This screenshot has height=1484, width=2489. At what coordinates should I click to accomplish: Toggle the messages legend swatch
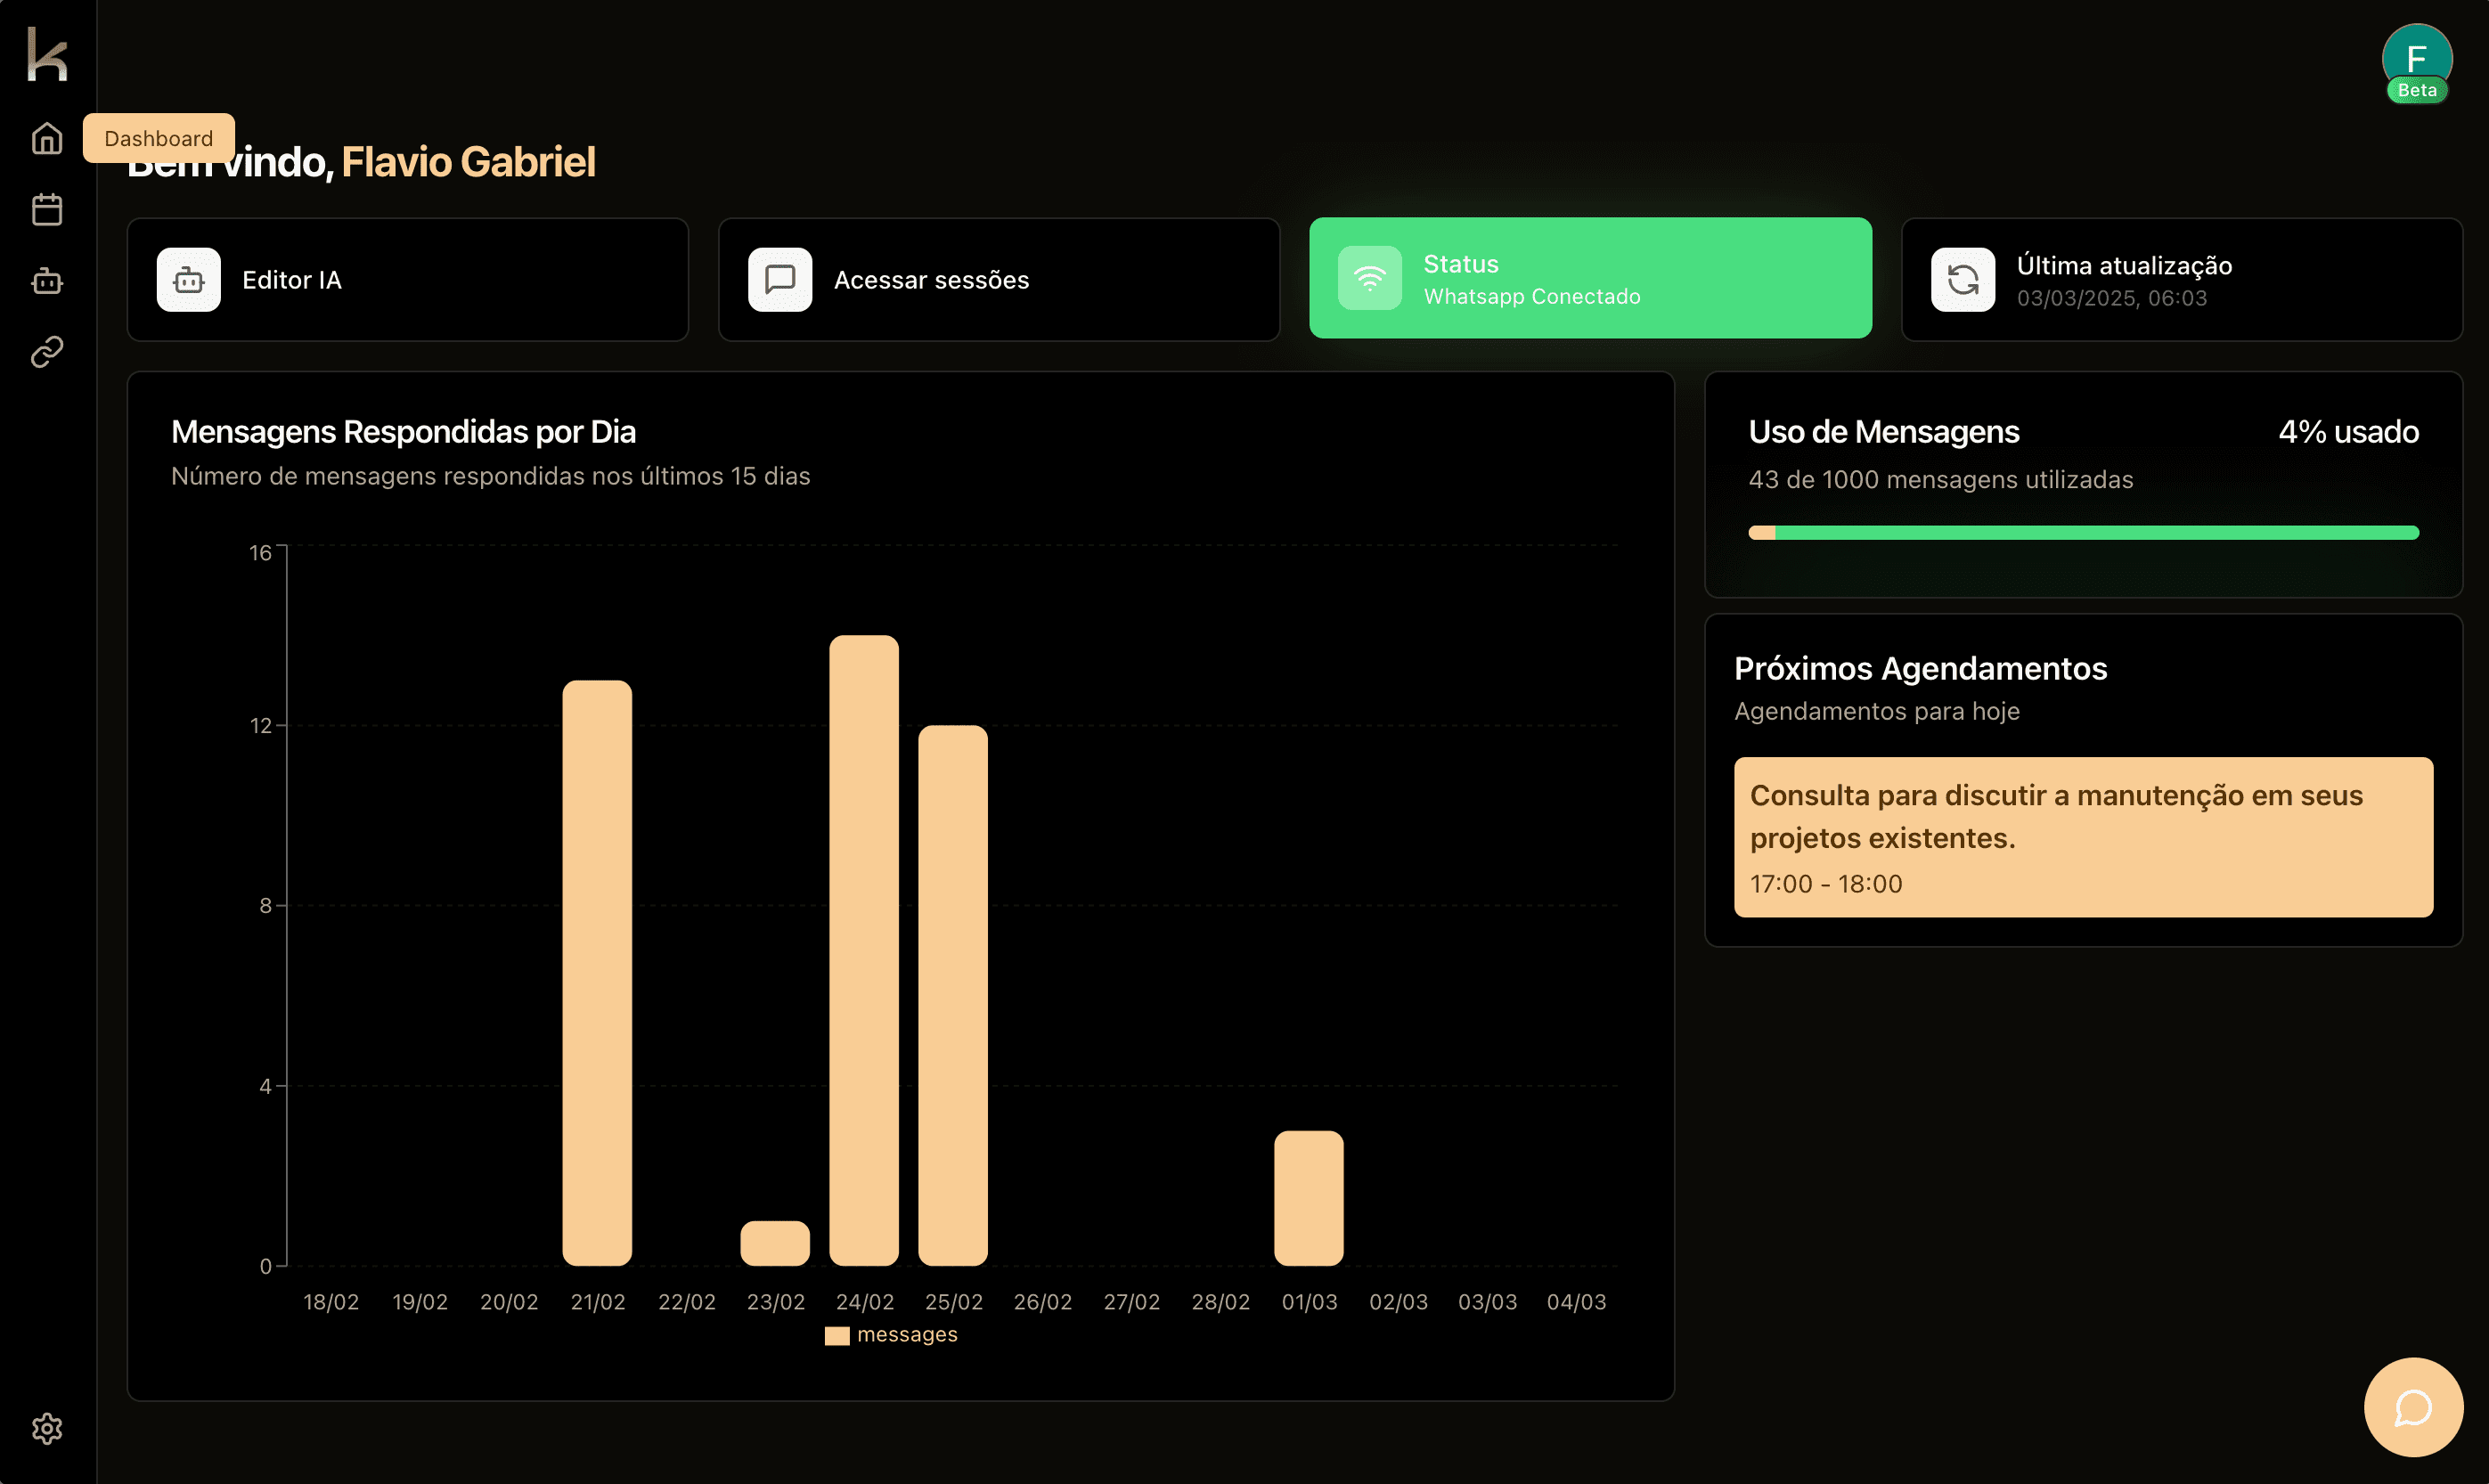(837, 1335)
